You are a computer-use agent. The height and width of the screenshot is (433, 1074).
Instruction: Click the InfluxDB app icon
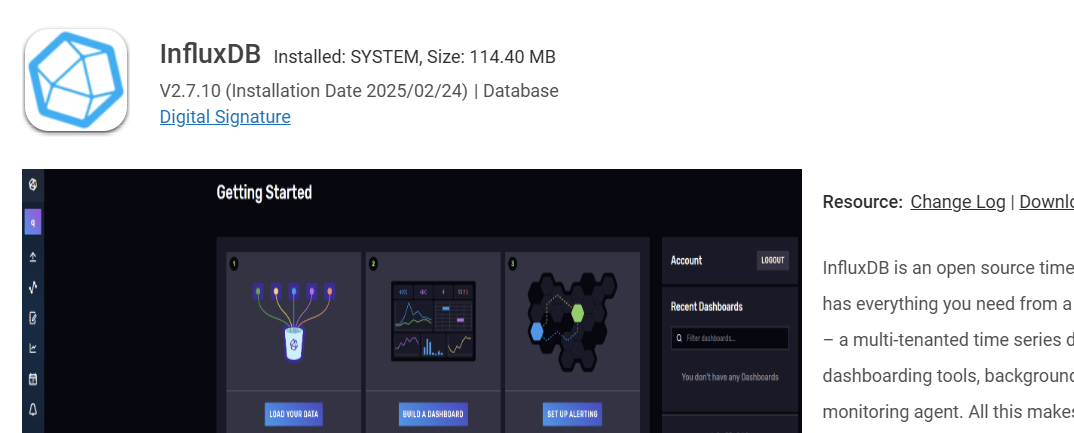76,79
